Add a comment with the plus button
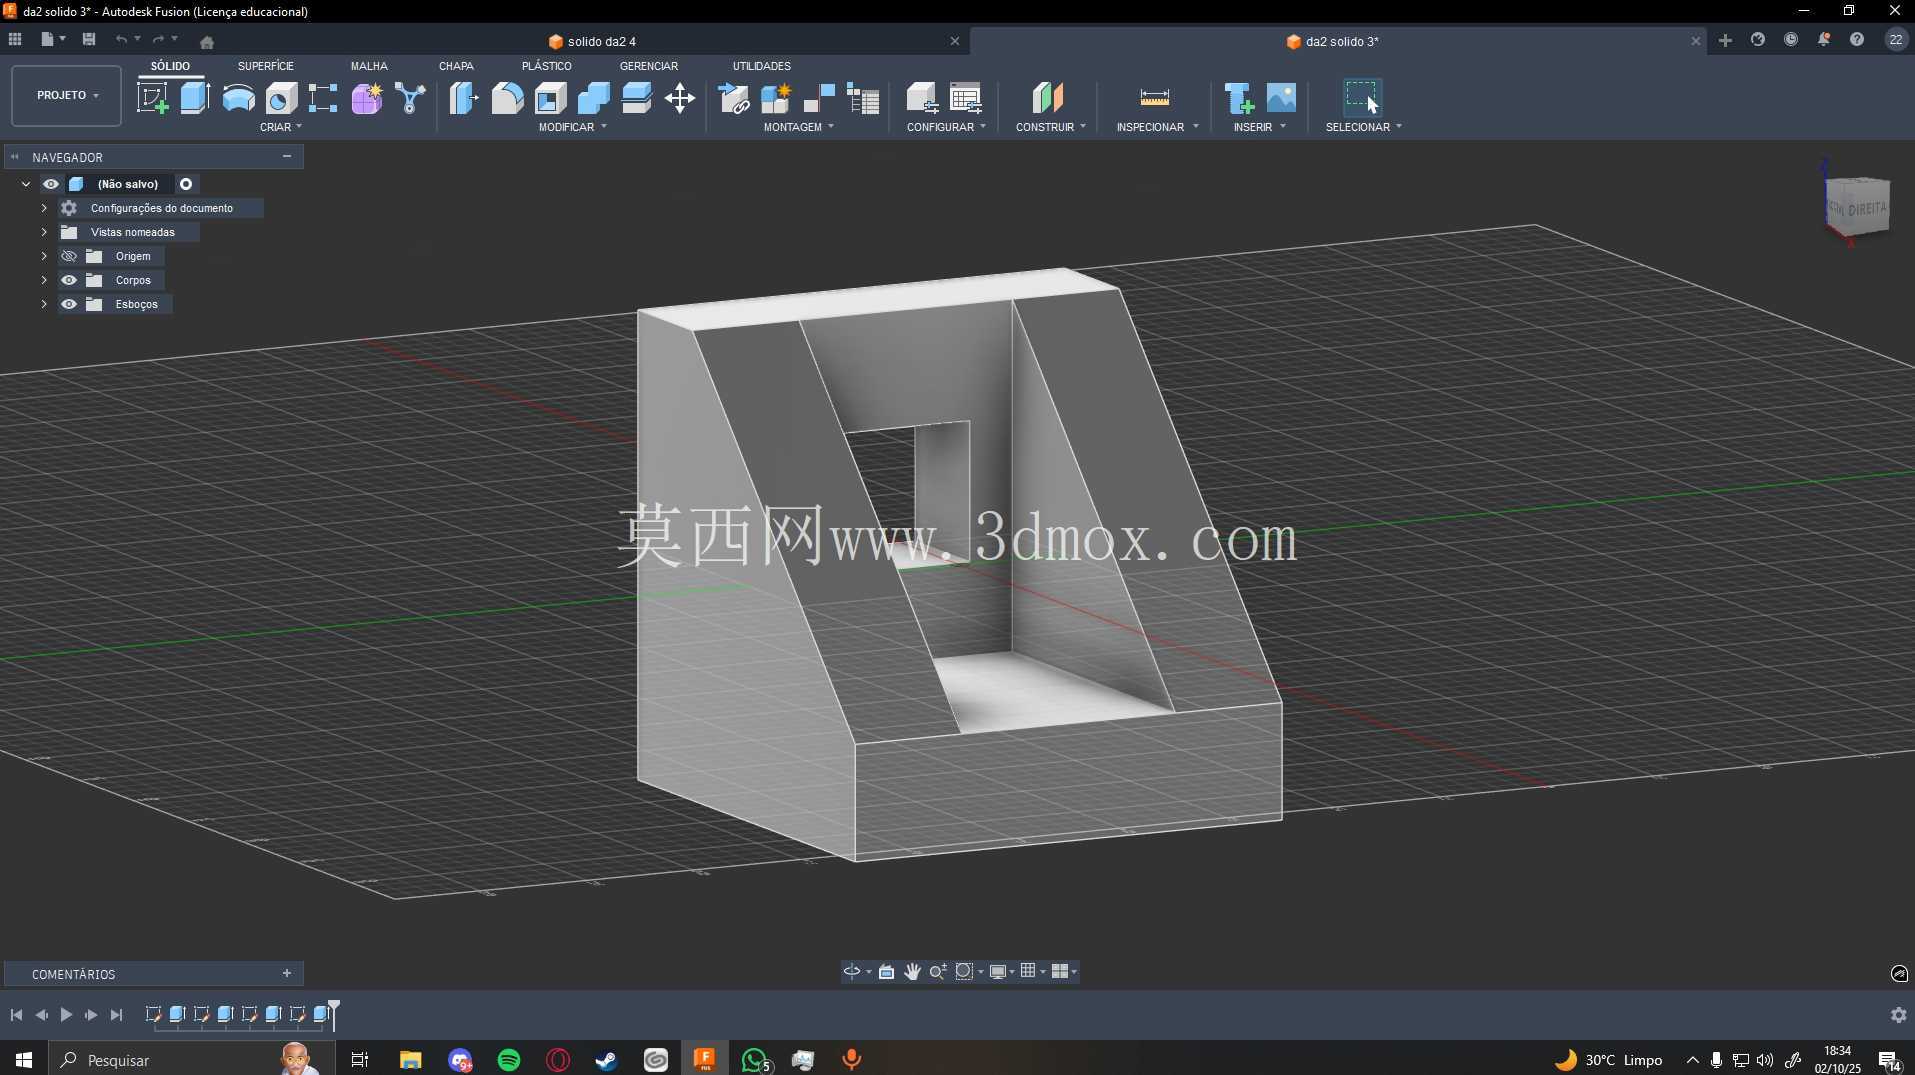Image resolution: width=1915 pixels, height=1075 pixels. pos(287,973)
